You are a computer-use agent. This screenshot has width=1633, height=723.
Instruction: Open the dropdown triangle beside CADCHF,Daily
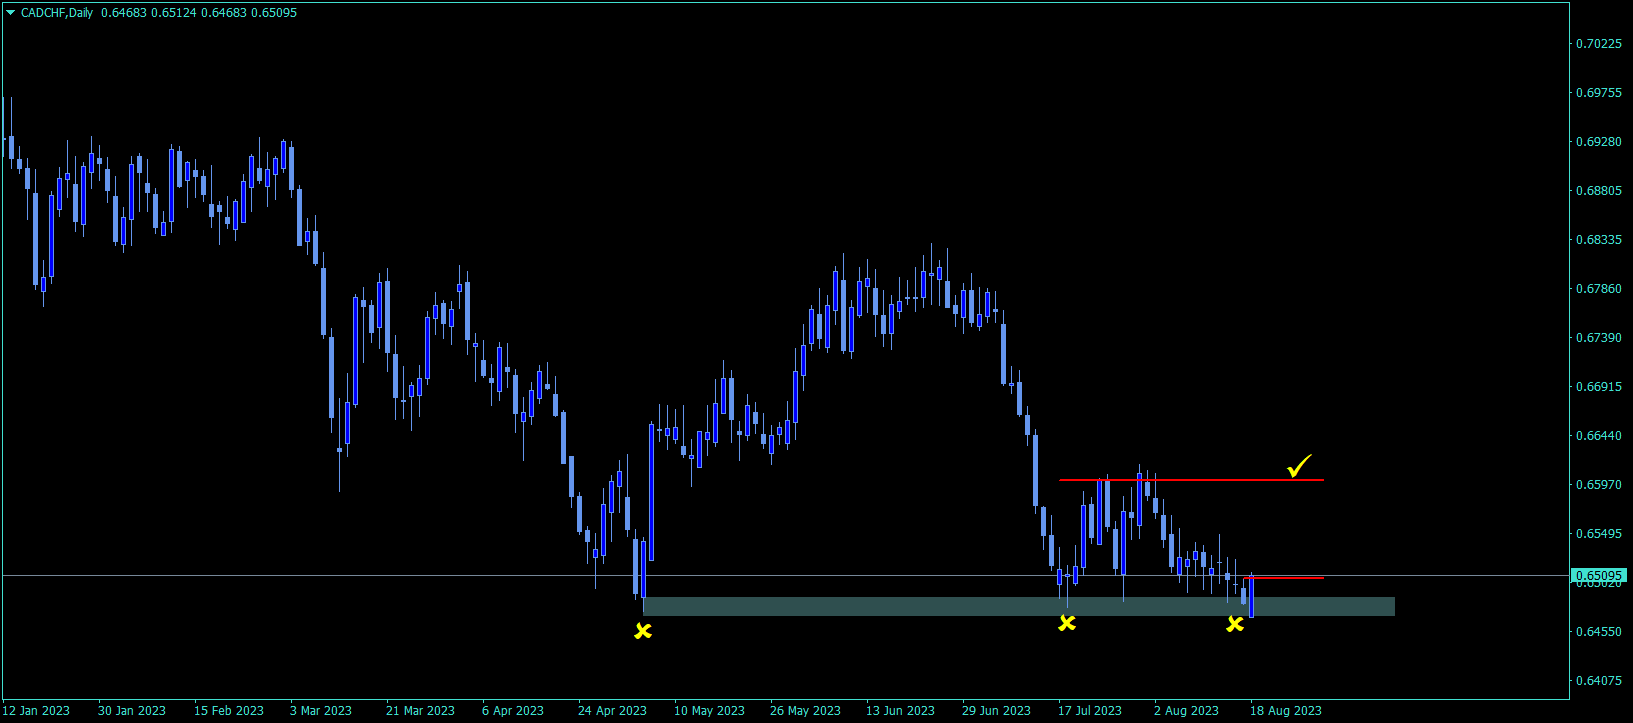pyautogui.click(x=11, y=13)
